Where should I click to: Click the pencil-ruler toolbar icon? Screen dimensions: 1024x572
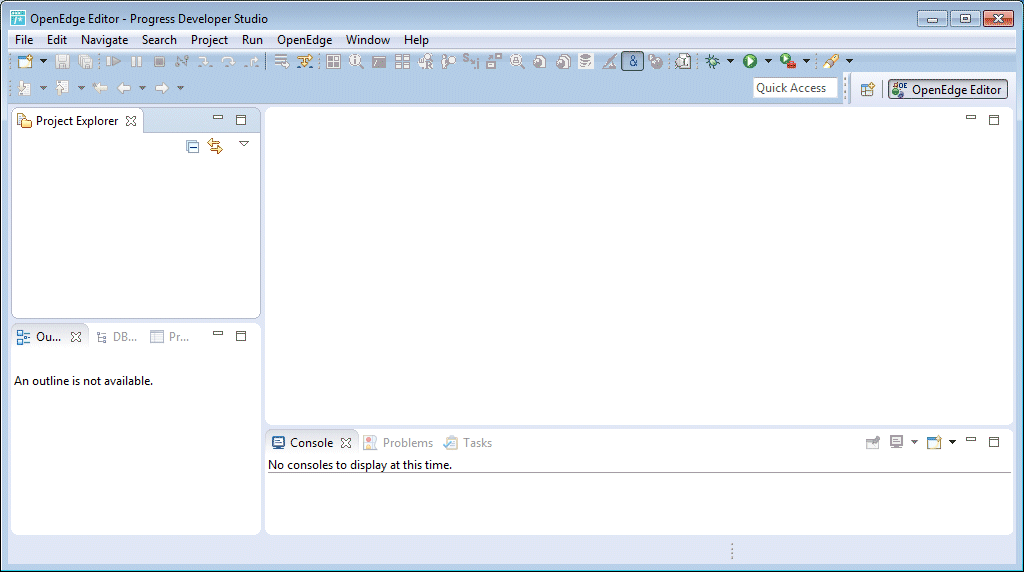coord(609,61)
